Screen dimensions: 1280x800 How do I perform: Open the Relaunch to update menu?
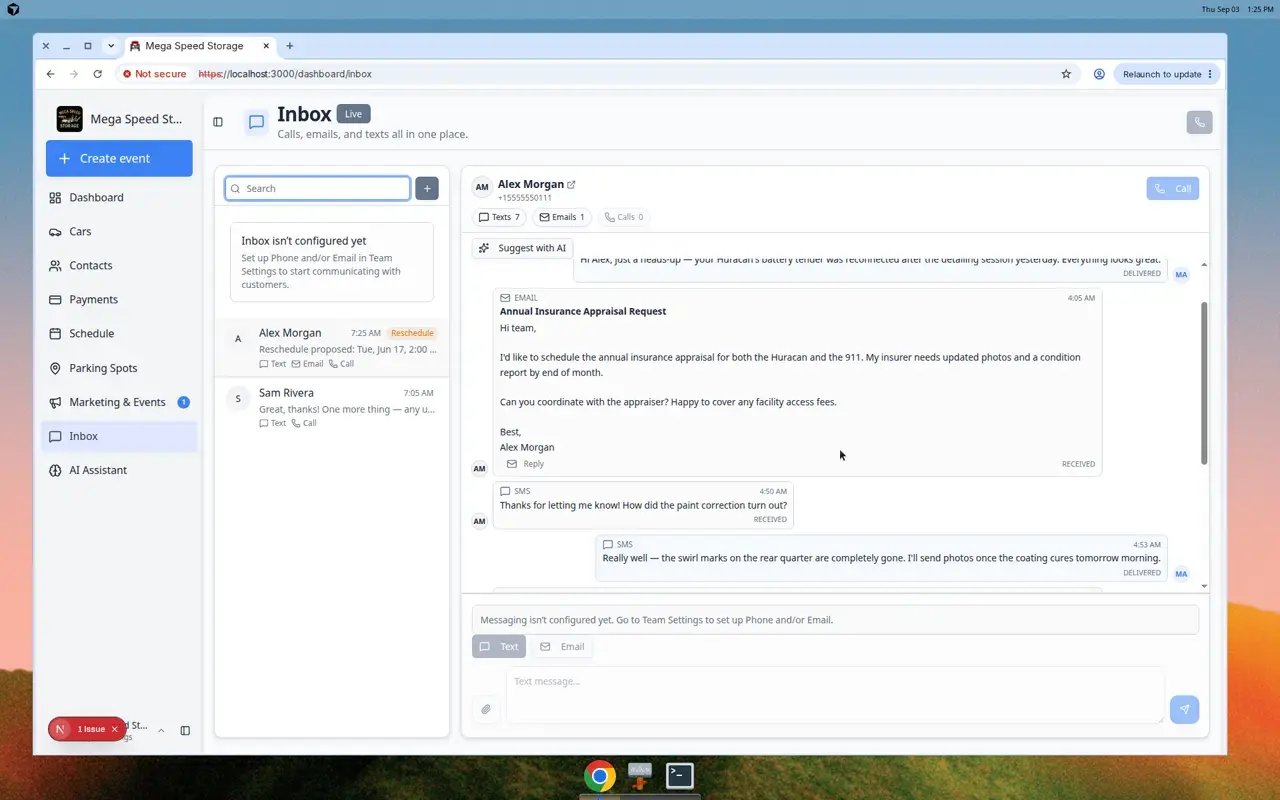tap(1168, 74)
